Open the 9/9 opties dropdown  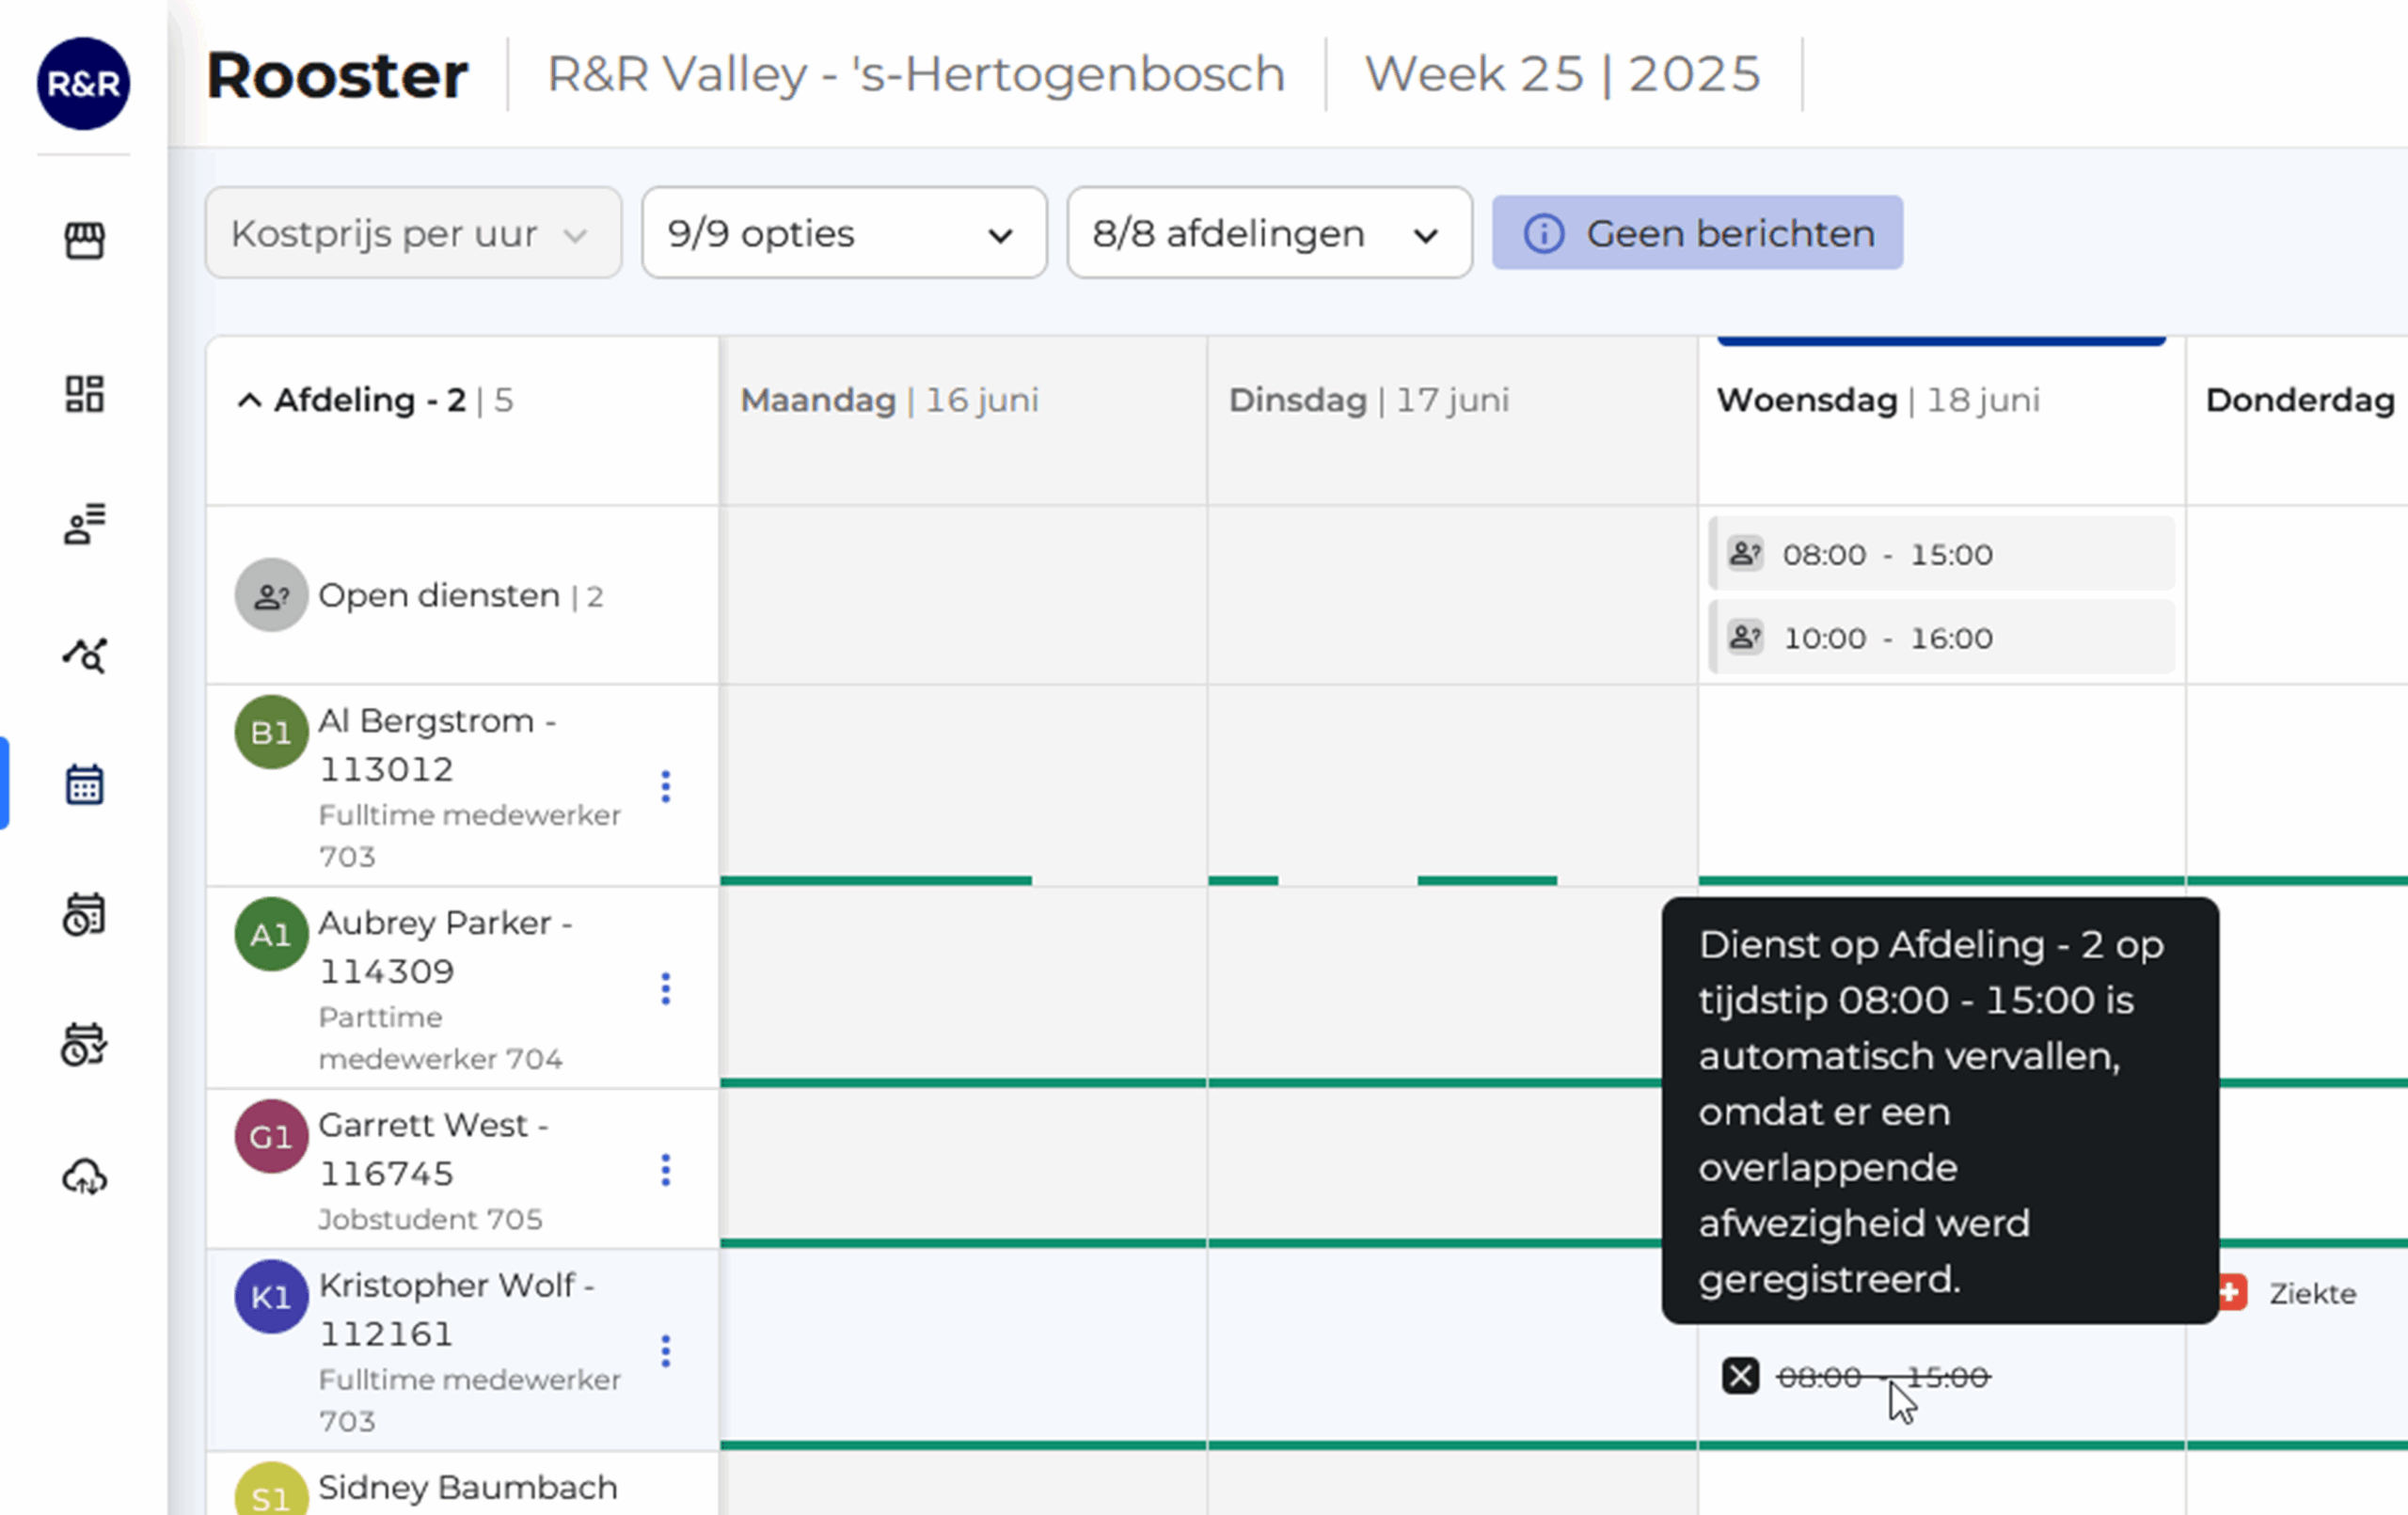[x=843, y=233]
